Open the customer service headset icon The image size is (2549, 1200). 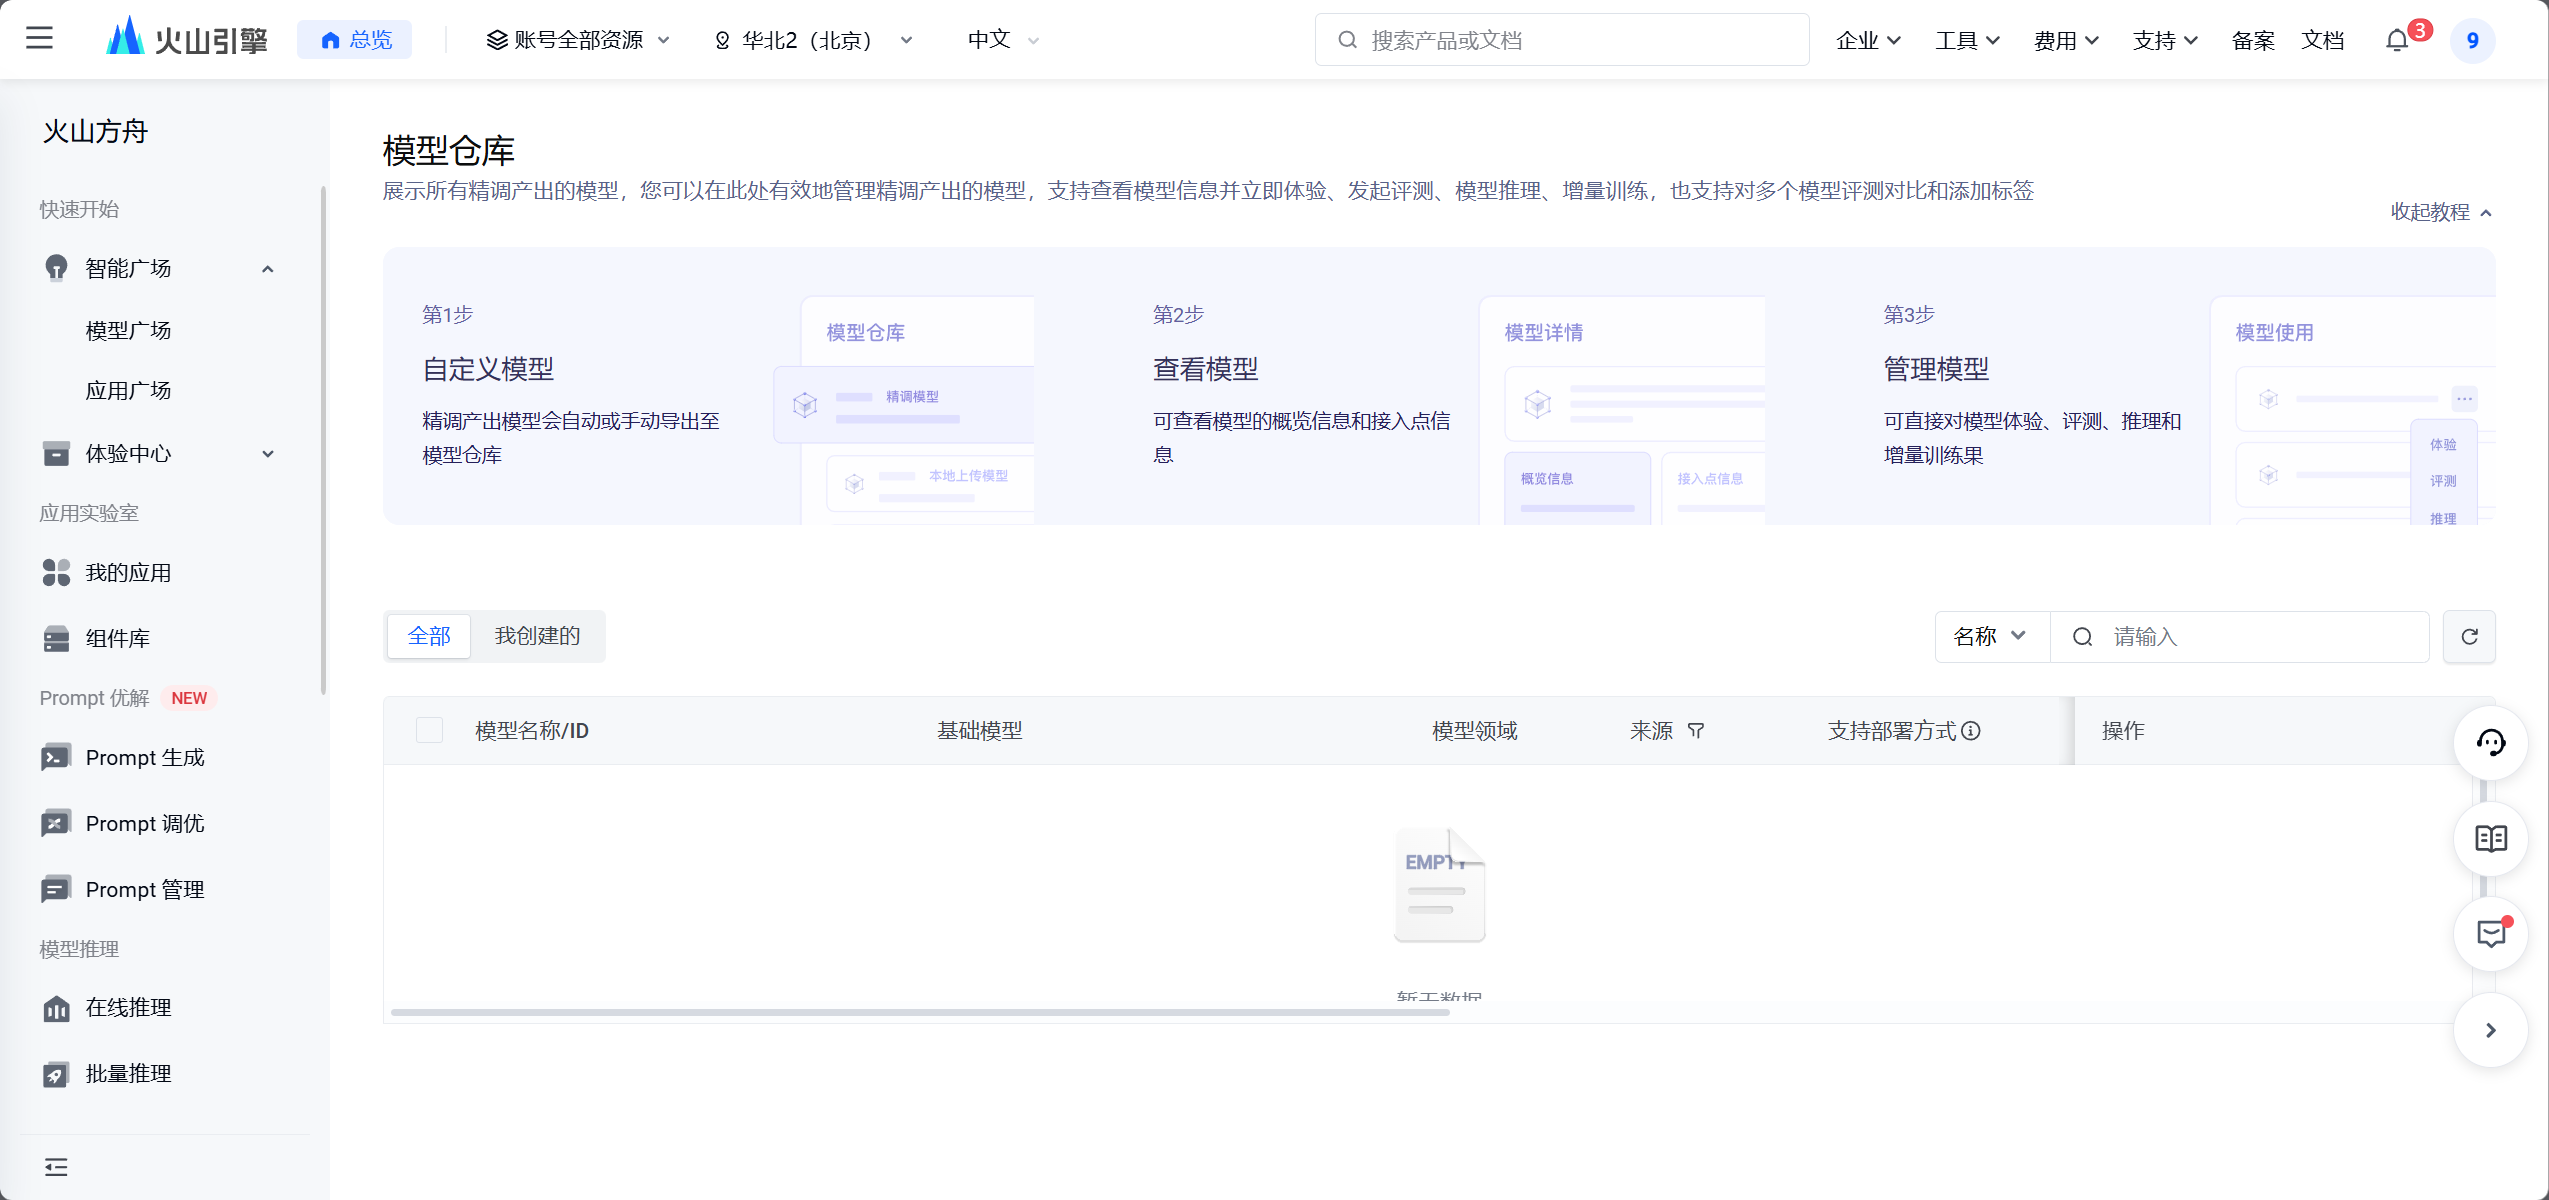click(2490, 743)
